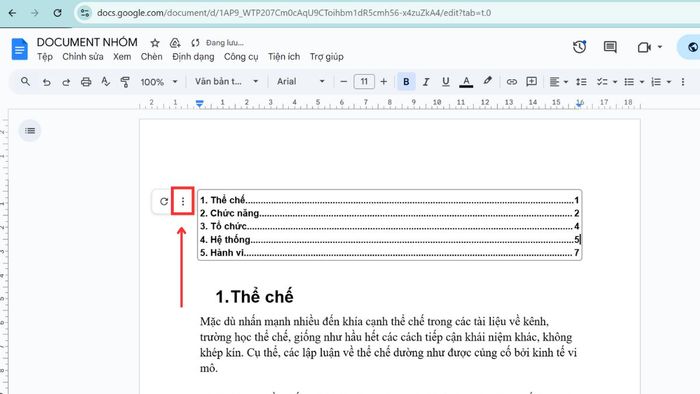
Task: Select the paint format tool
Action: coord(125,82)
